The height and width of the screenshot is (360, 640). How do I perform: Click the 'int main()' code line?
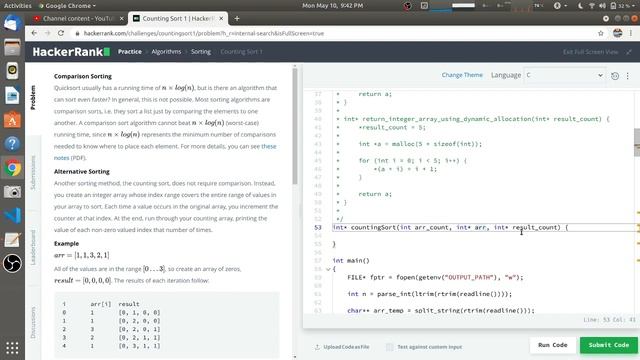click(x=351, y=260)
